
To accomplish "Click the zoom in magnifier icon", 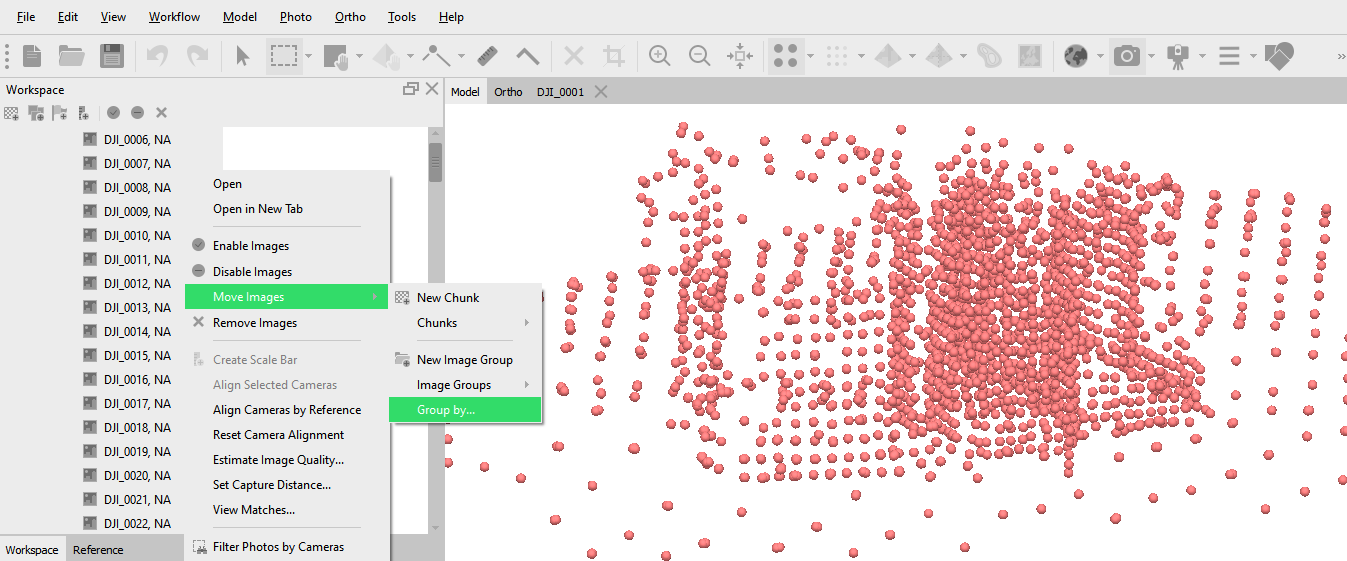I will coord(659,56).
